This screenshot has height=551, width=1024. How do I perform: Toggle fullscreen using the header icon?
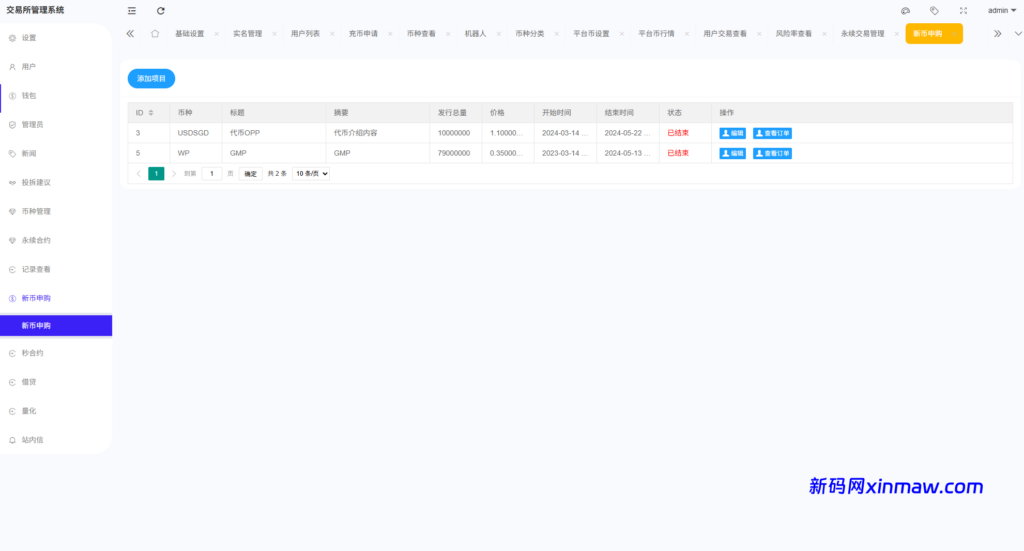963,10
